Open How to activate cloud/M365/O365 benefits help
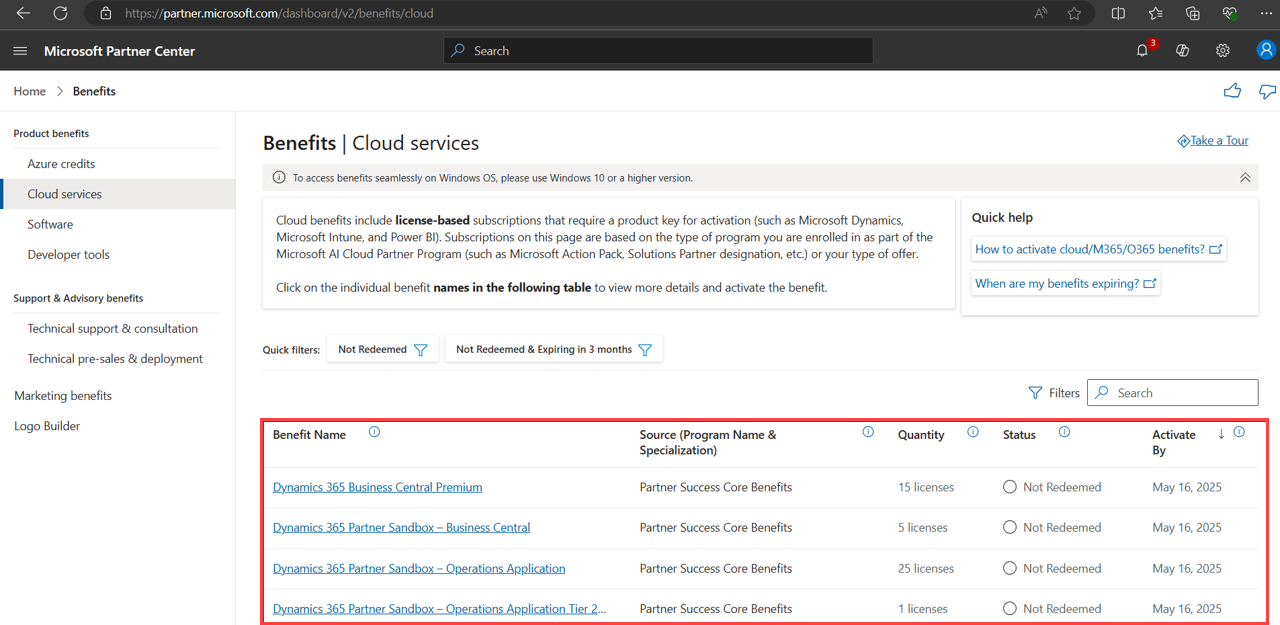Screen dimensions: 1280x625 tap(1098, 249)
